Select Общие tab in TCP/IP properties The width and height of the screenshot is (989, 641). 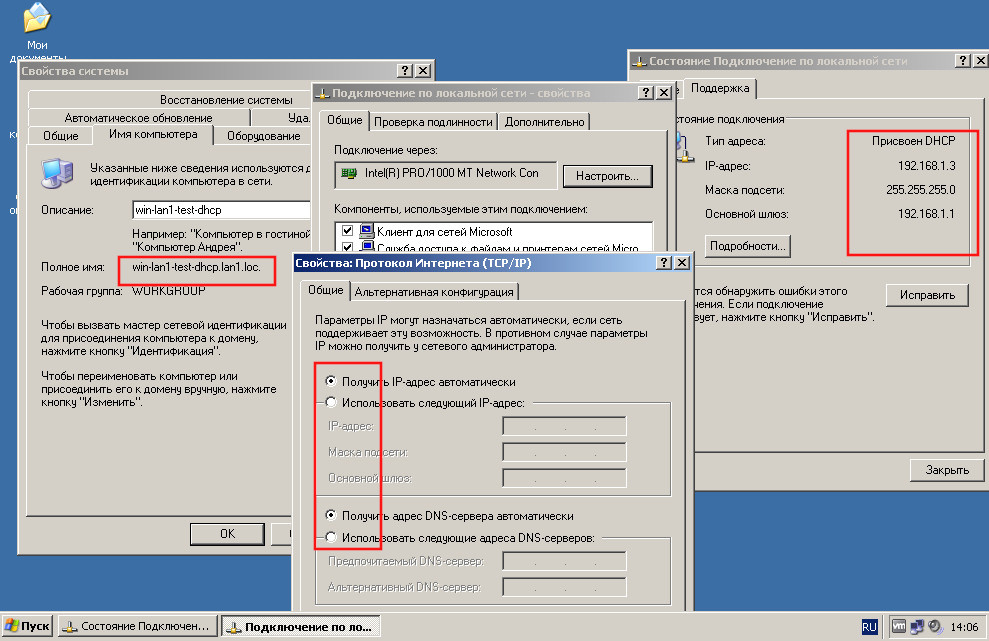325,290
